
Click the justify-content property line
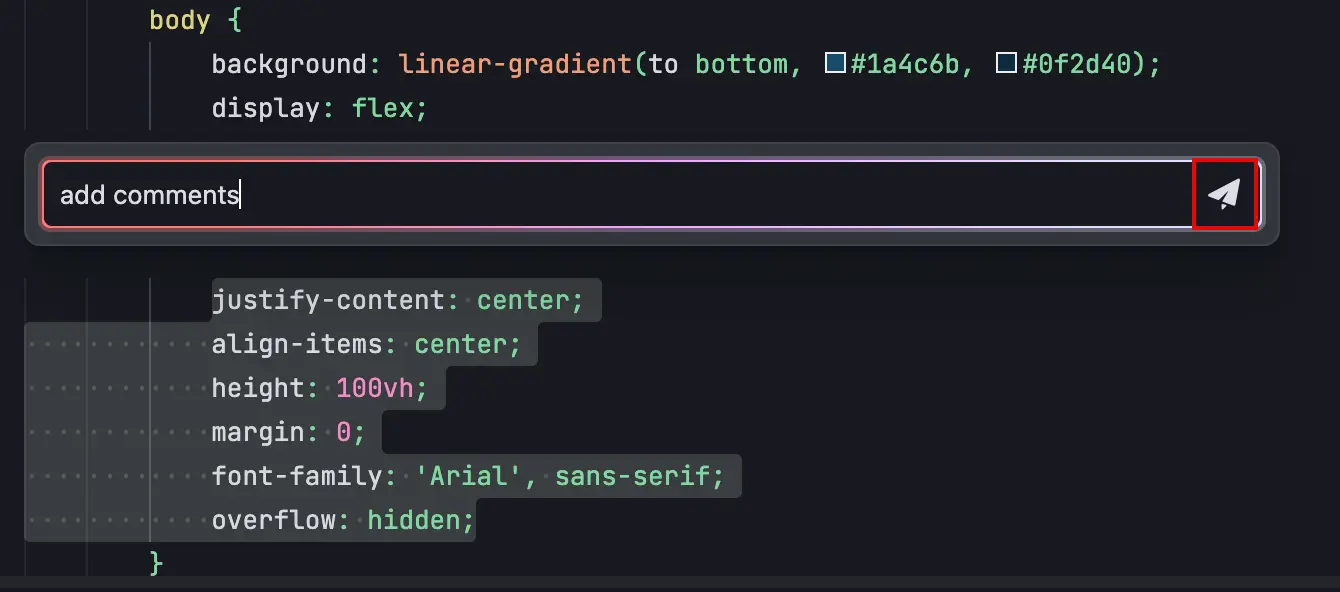pos(397,300)
